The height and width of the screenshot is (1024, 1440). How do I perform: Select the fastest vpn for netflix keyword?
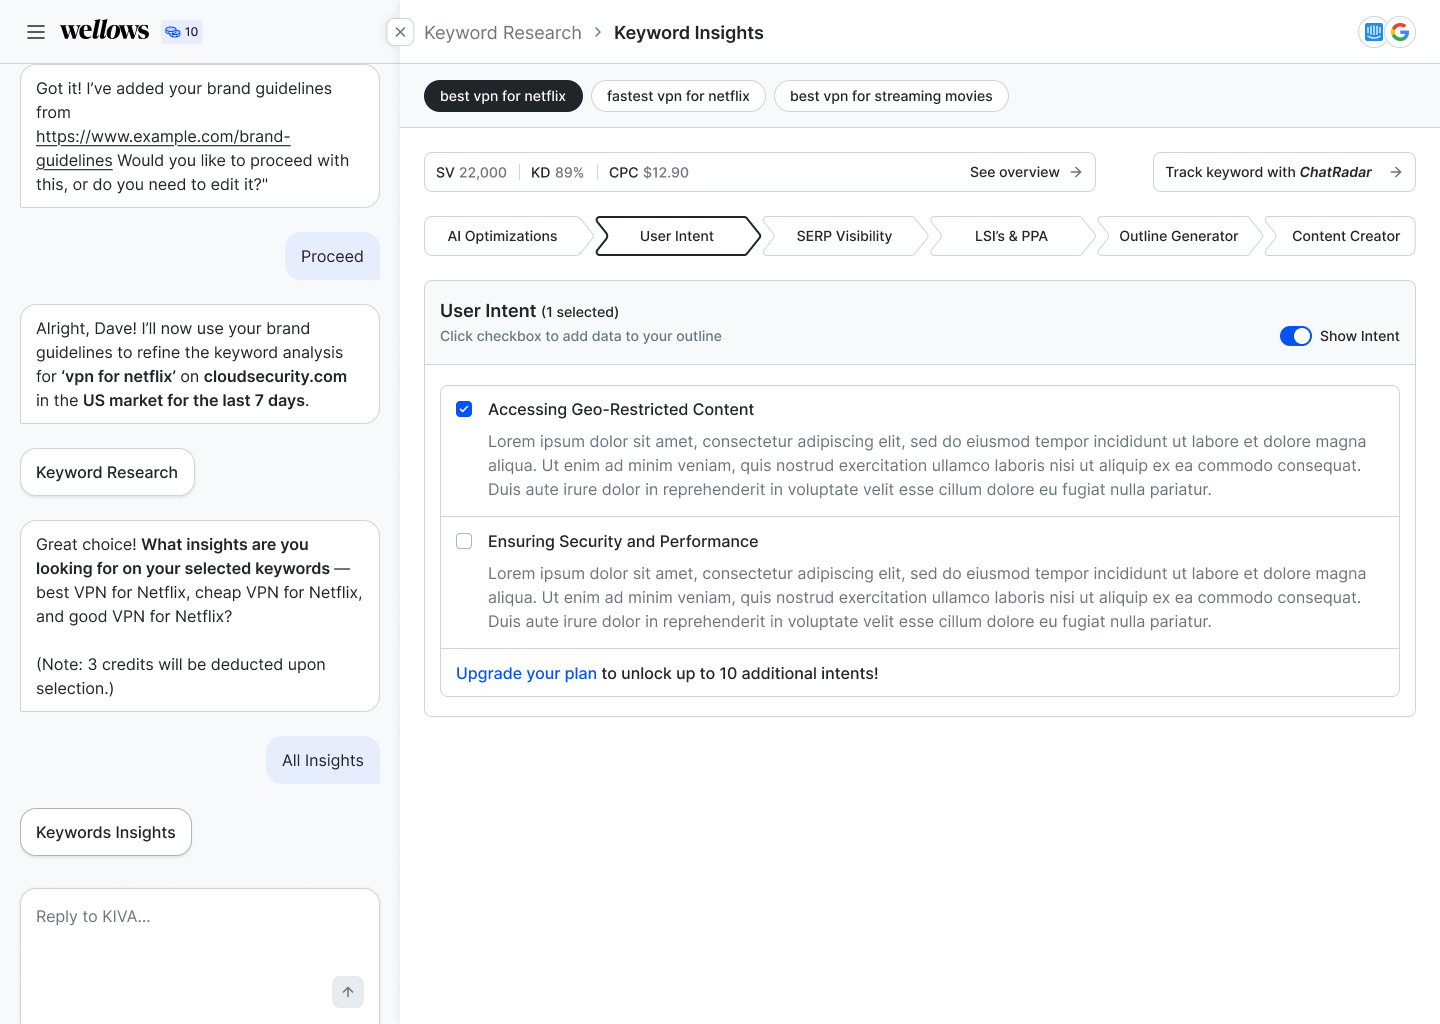678,96
